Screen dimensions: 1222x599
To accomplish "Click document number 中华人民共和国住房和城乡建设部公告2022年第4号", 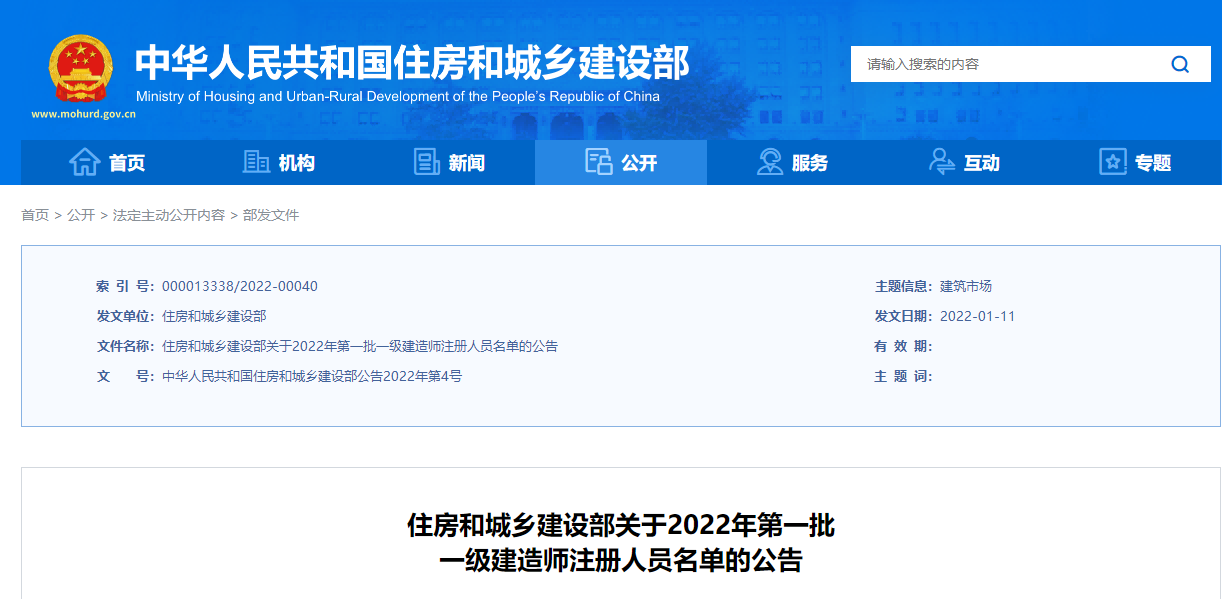I will [x=312, y=376].
